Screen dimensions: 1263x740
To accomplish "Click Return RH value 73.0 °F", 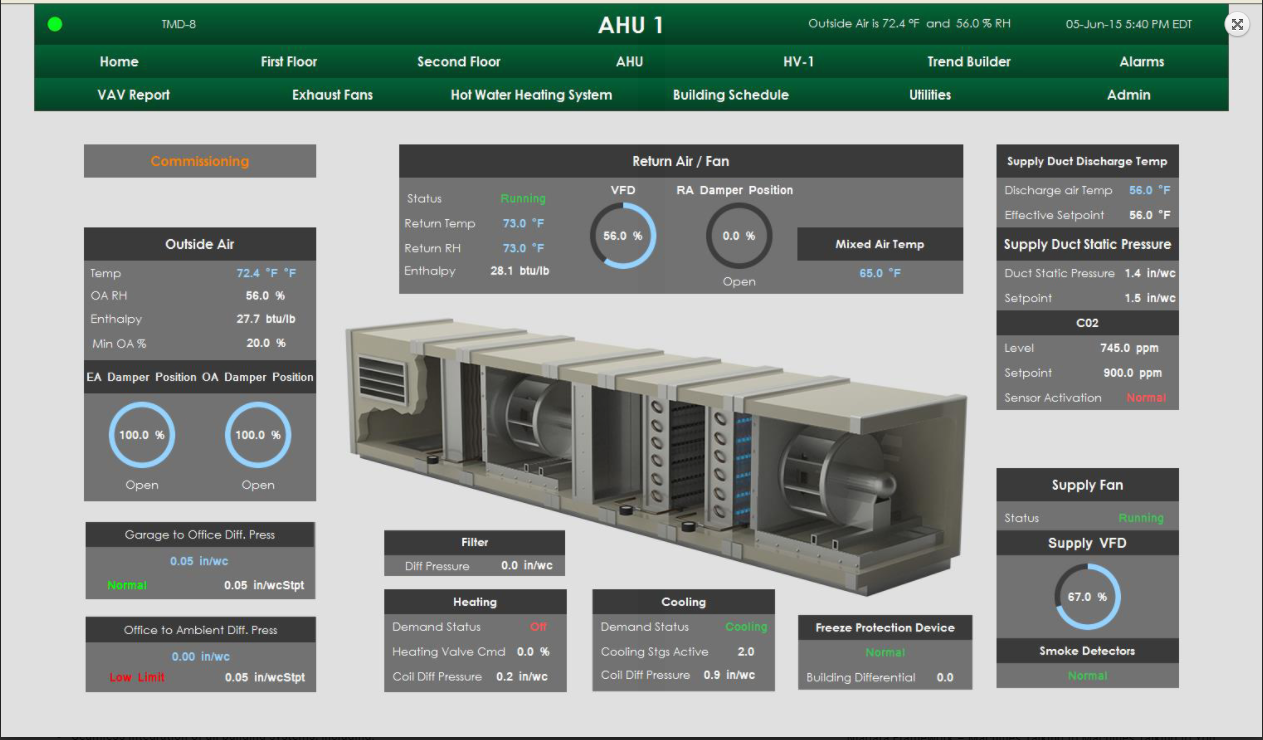I will tap(523, 248).
